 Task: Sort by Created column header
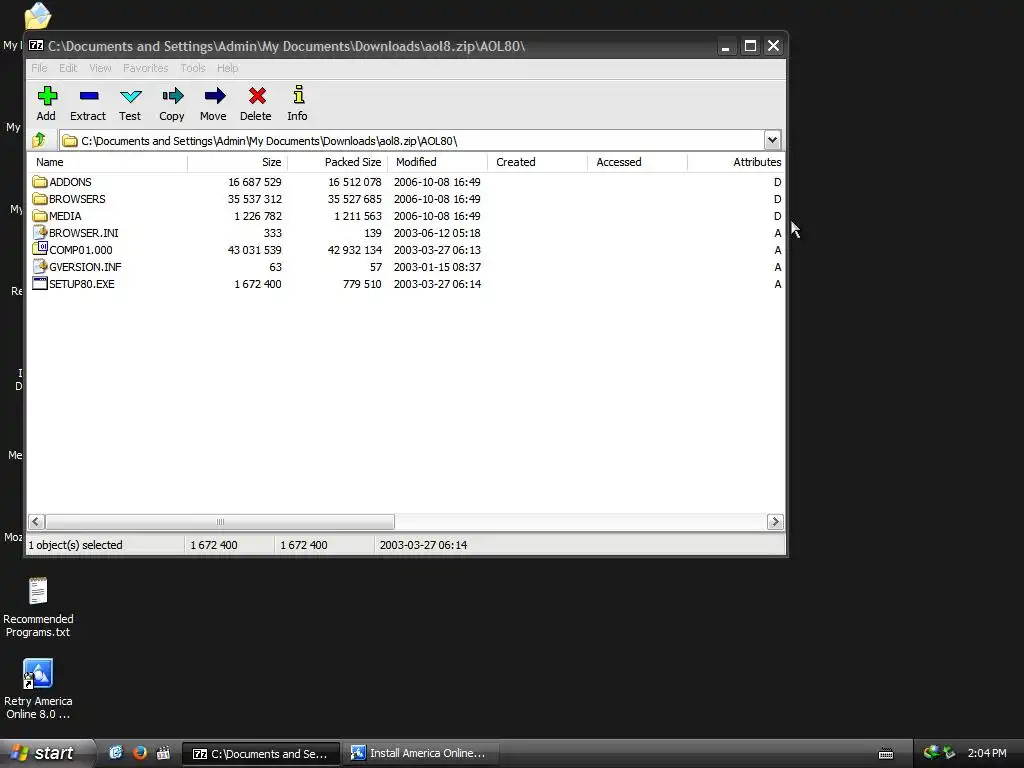[x=537, y=162]
